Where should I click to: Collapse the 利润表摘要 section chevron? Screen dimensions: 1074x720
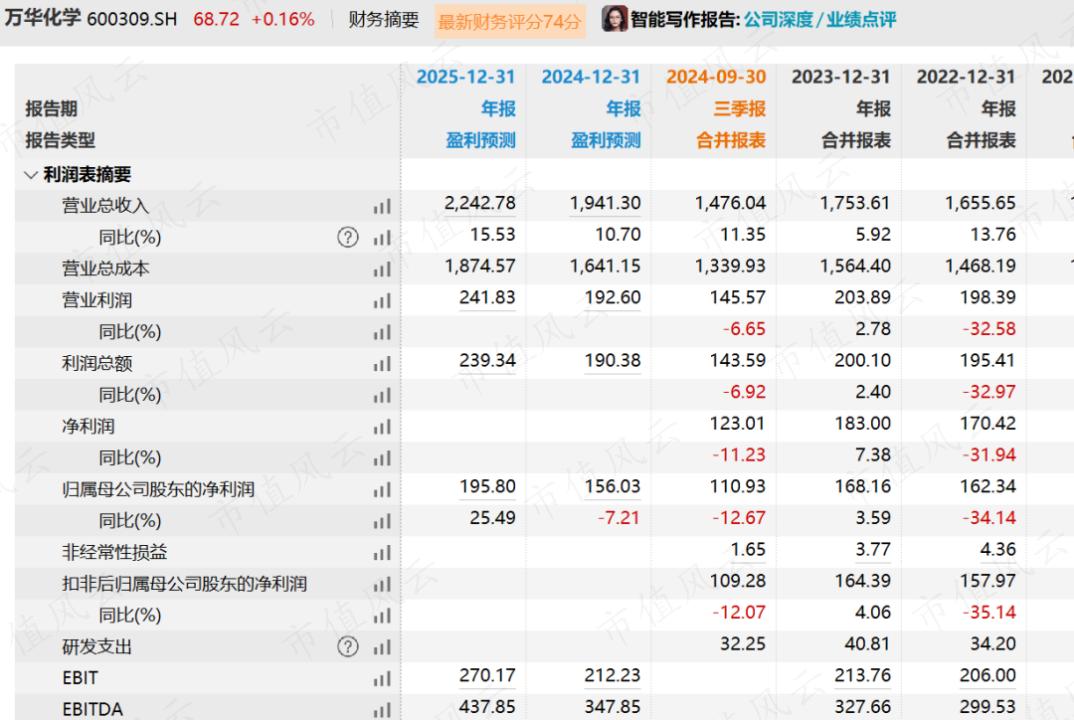30,175
